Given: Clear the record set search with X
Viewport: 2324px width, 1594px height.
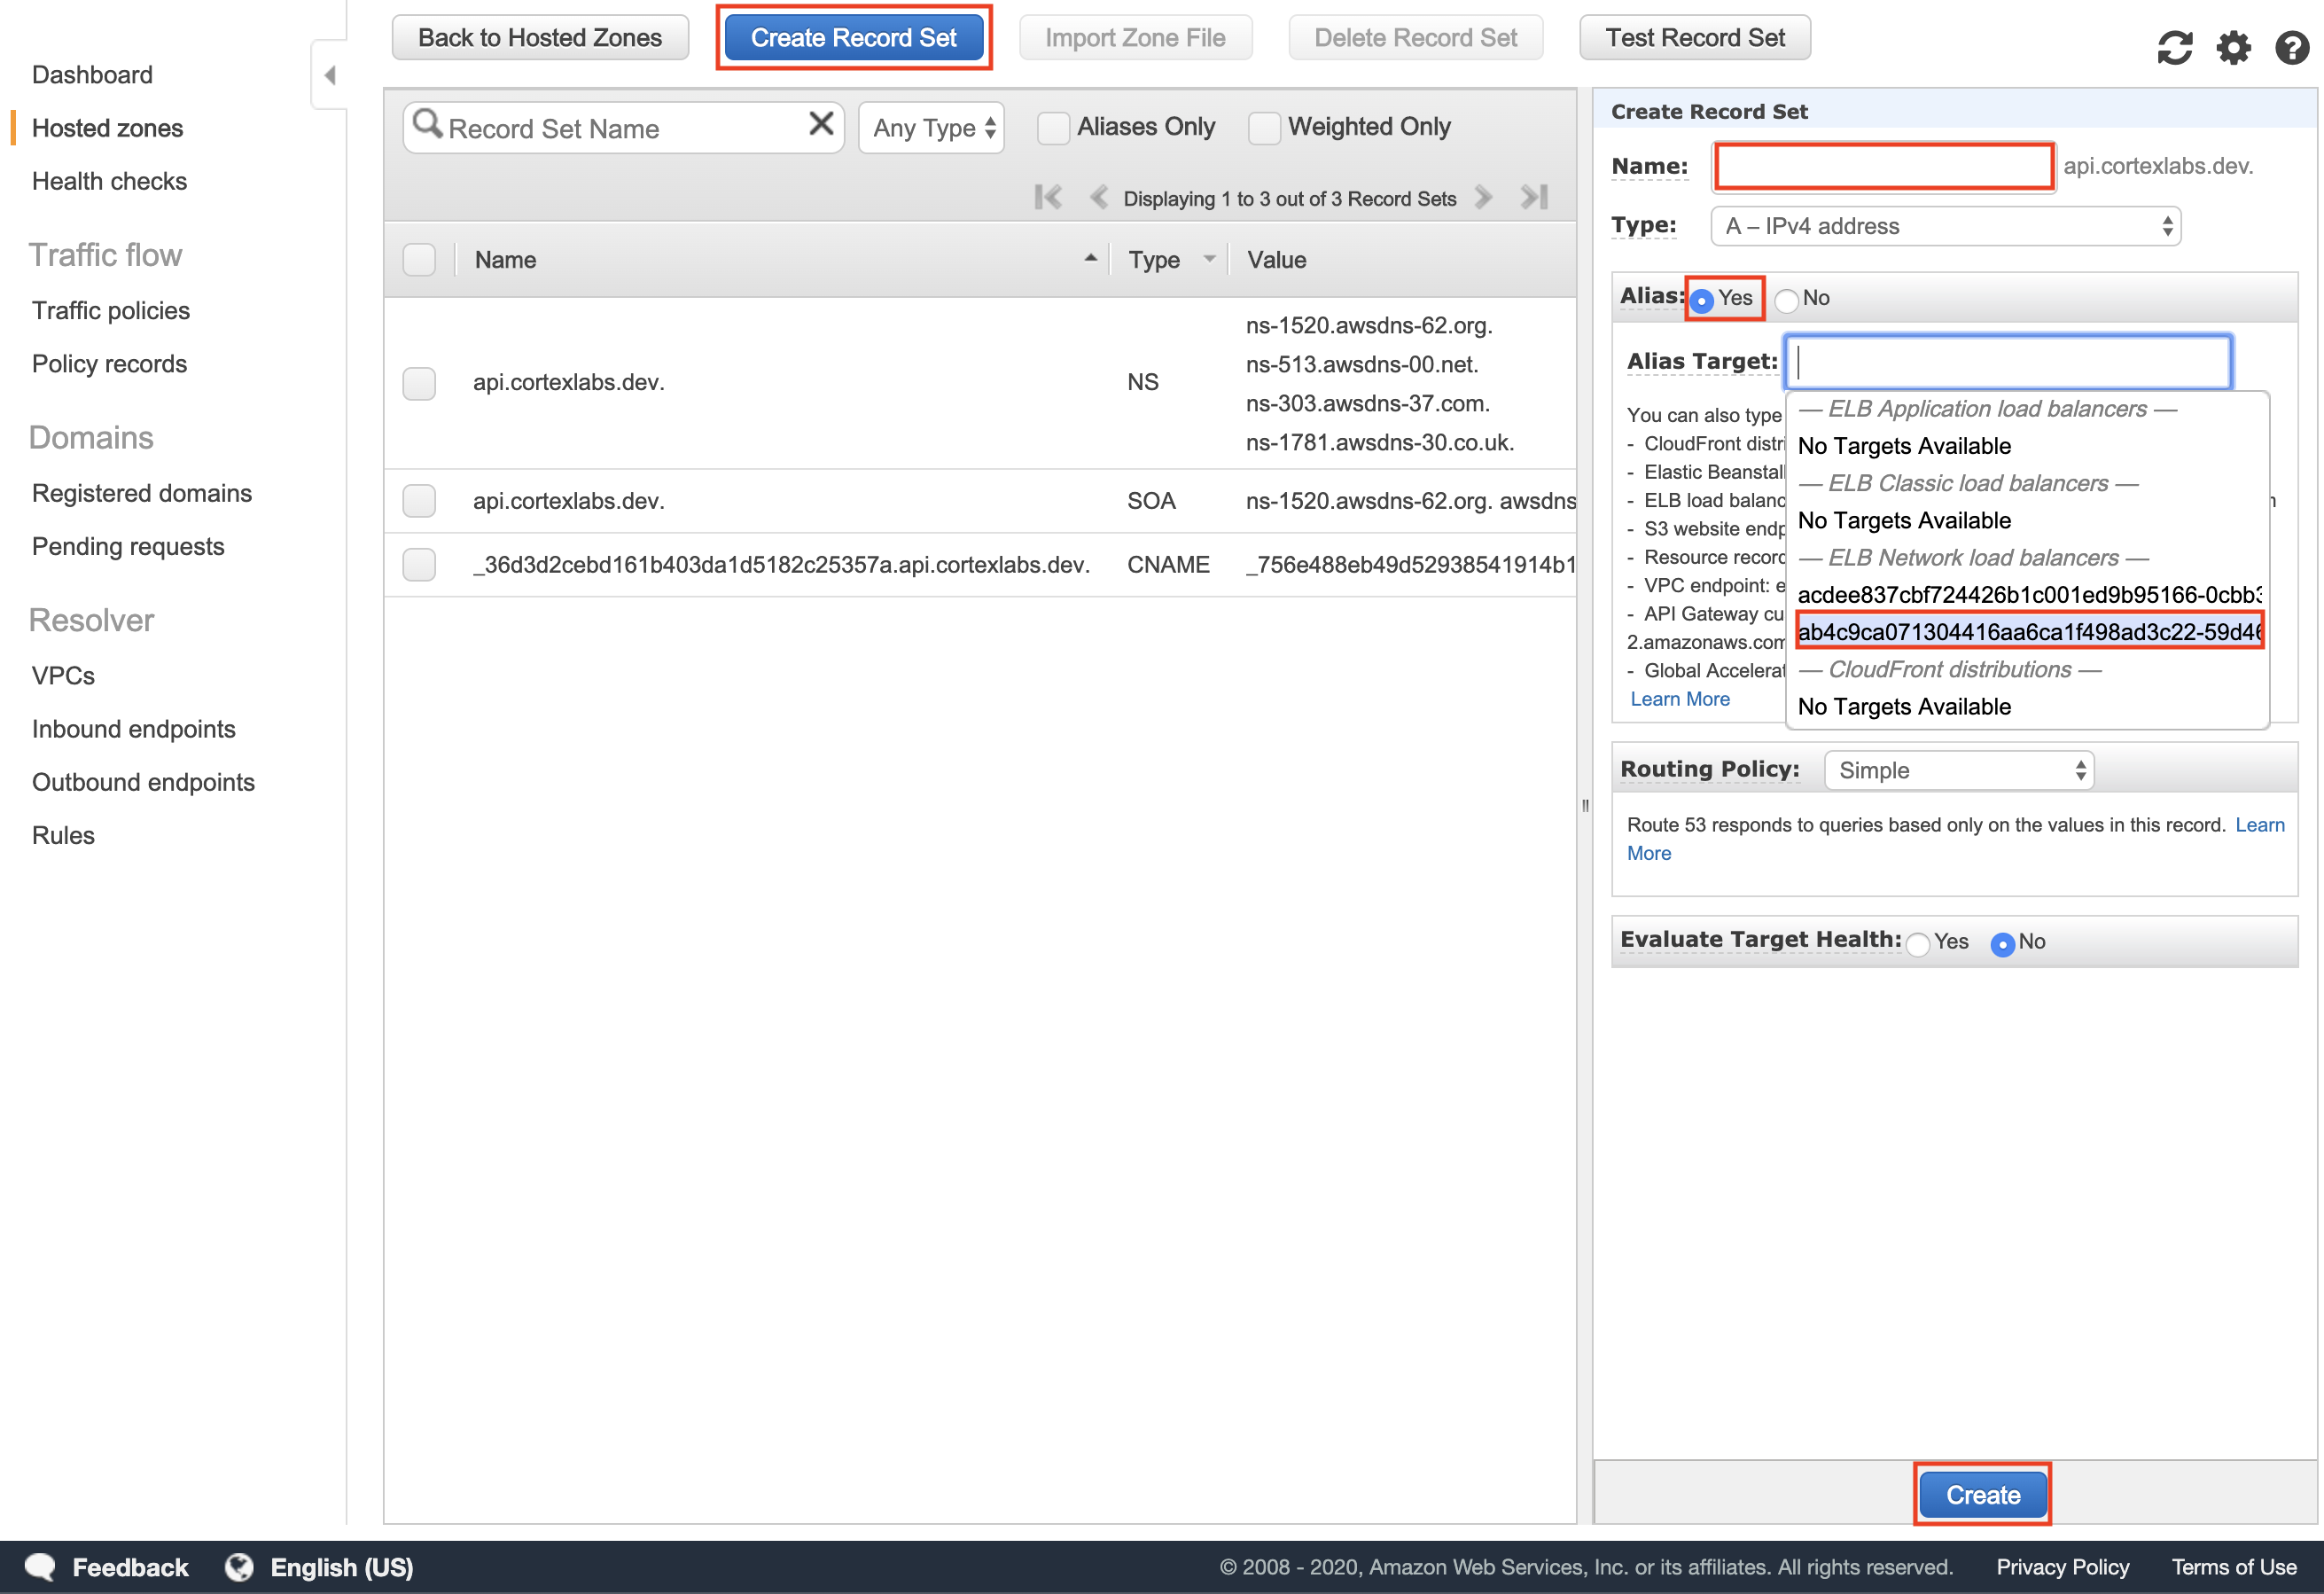Looking at the screenshot, I should [821, 124].
